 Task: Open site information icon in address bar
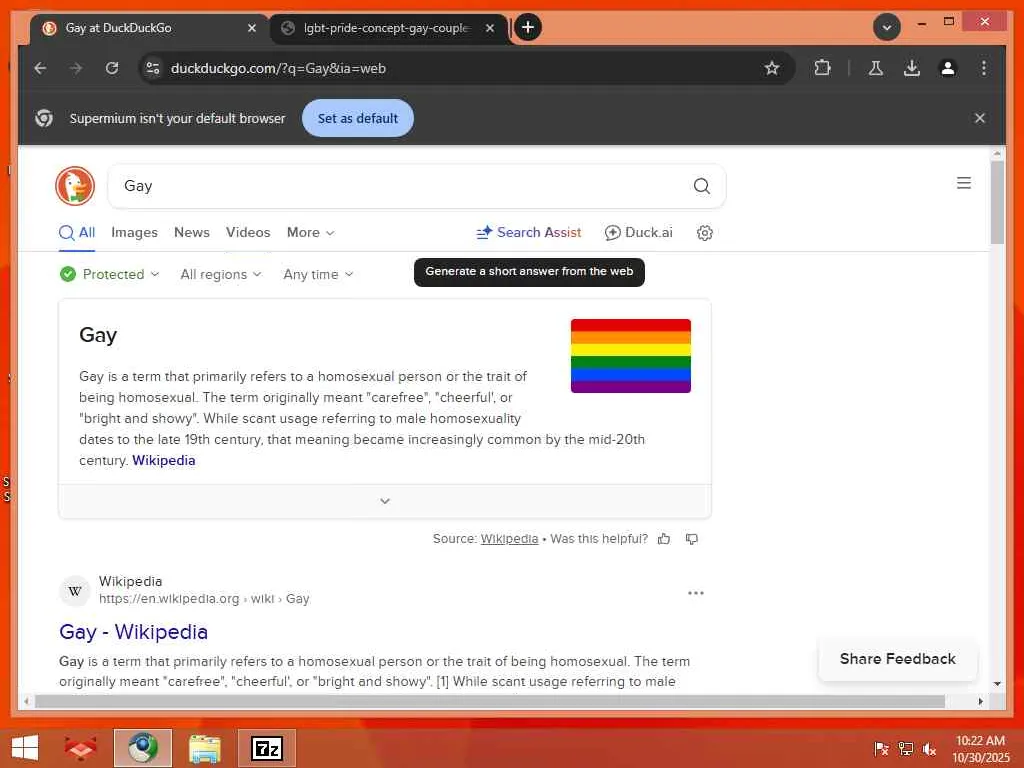tap(153, 68)
